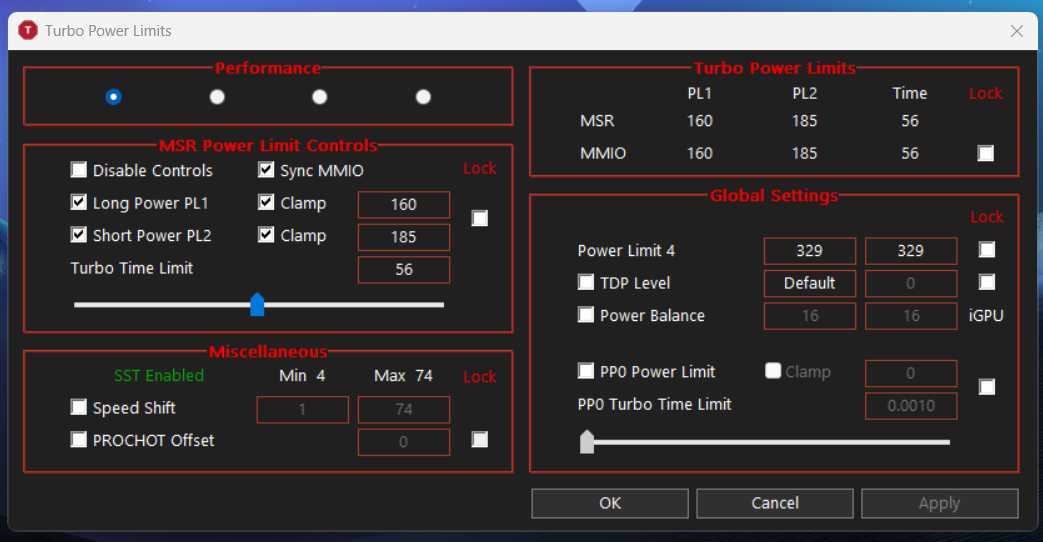1043x542 pixels.
Task: Toggle the Short Power PL2 checkbox
Action: (x=79, y=236)
